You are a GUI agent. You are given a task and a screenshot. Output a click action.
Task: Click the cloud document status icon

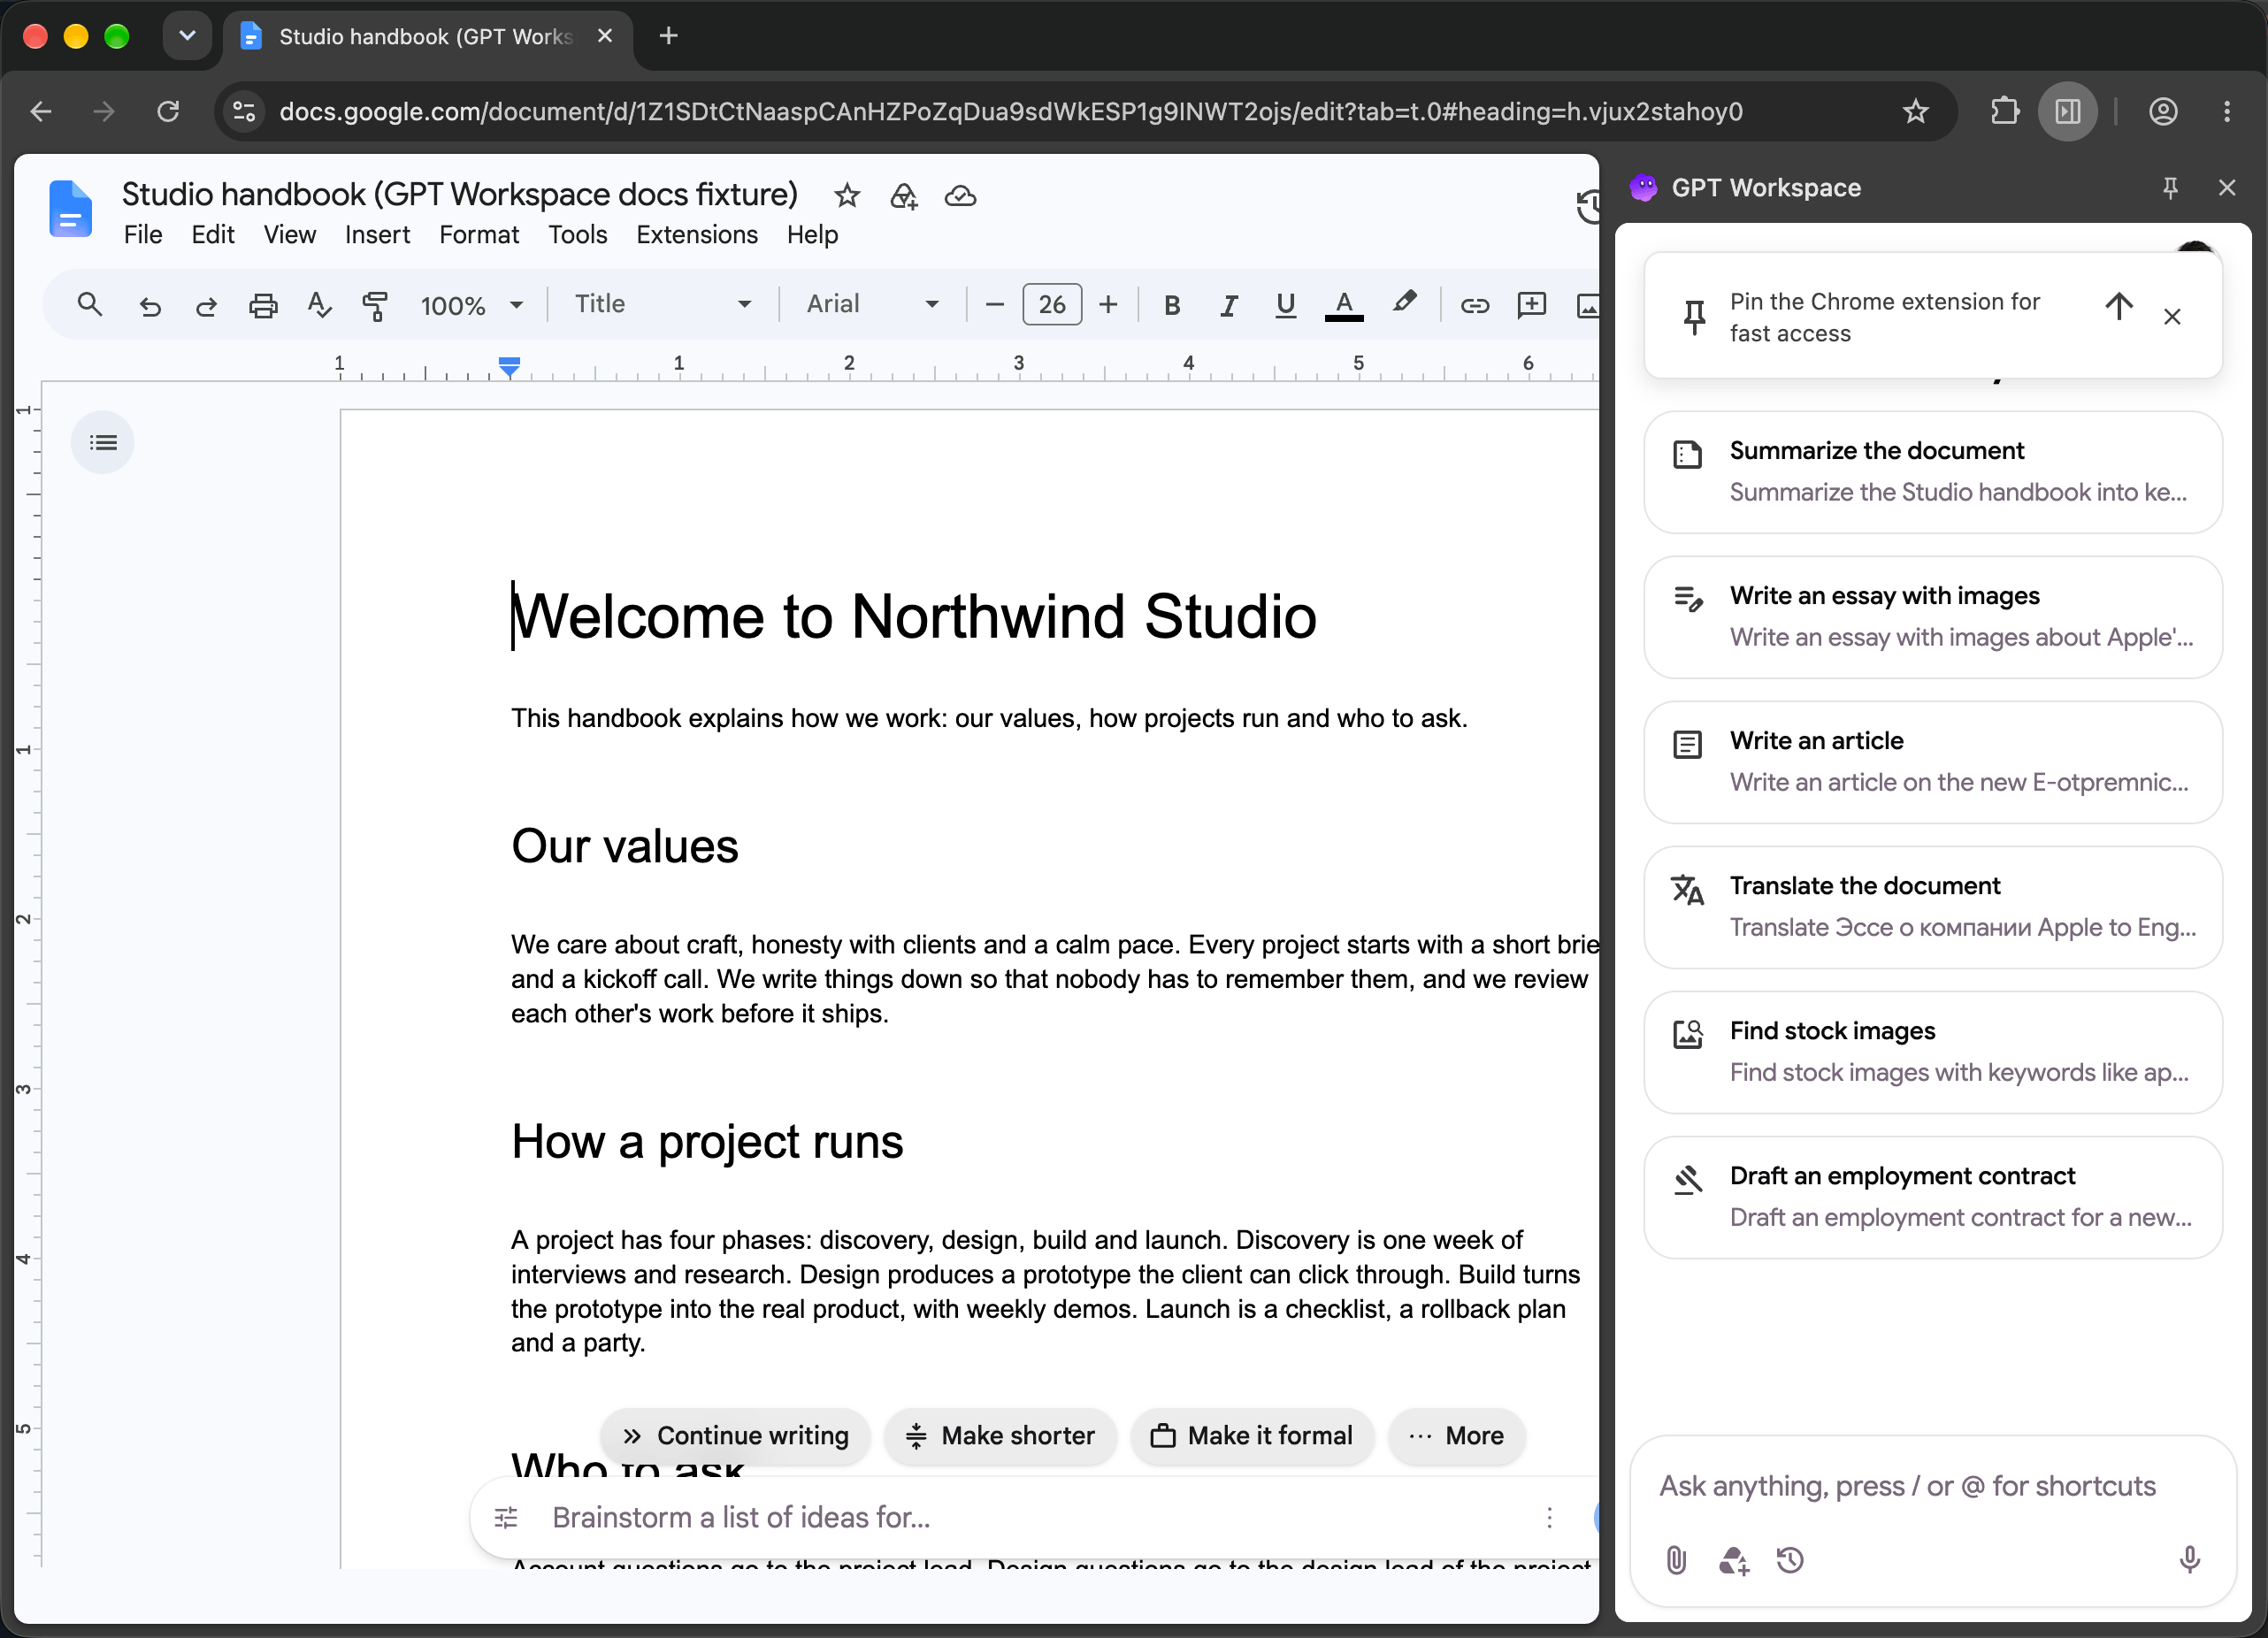tap(960, 196)
